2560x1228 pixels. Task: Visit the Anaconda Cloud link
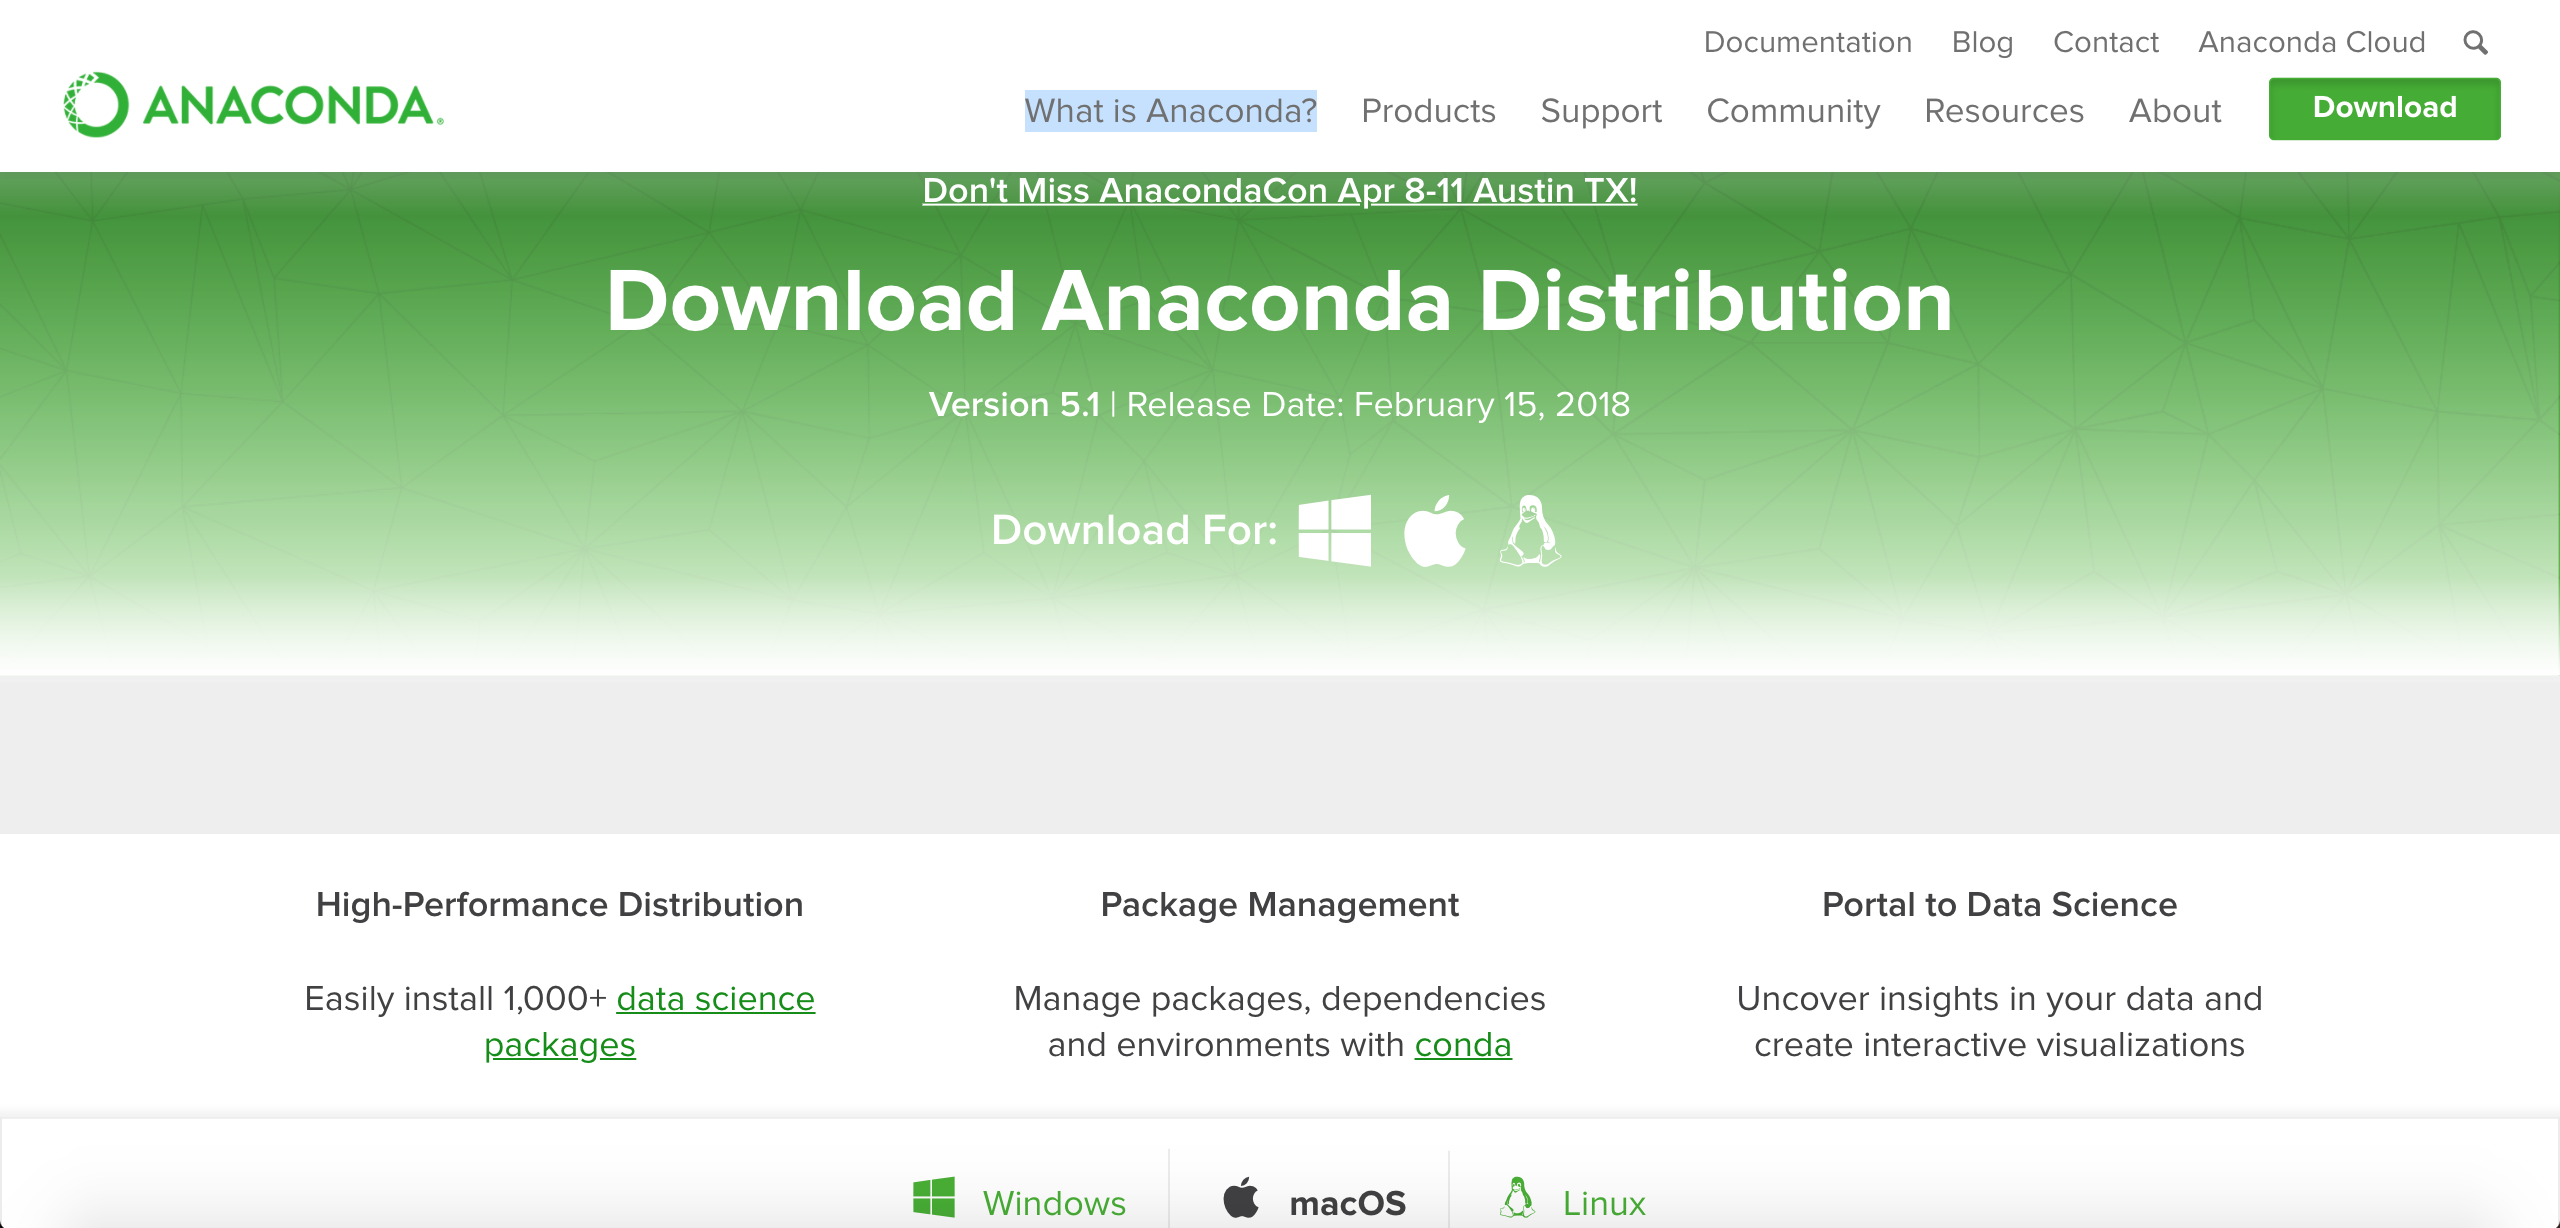point(2312,42)
